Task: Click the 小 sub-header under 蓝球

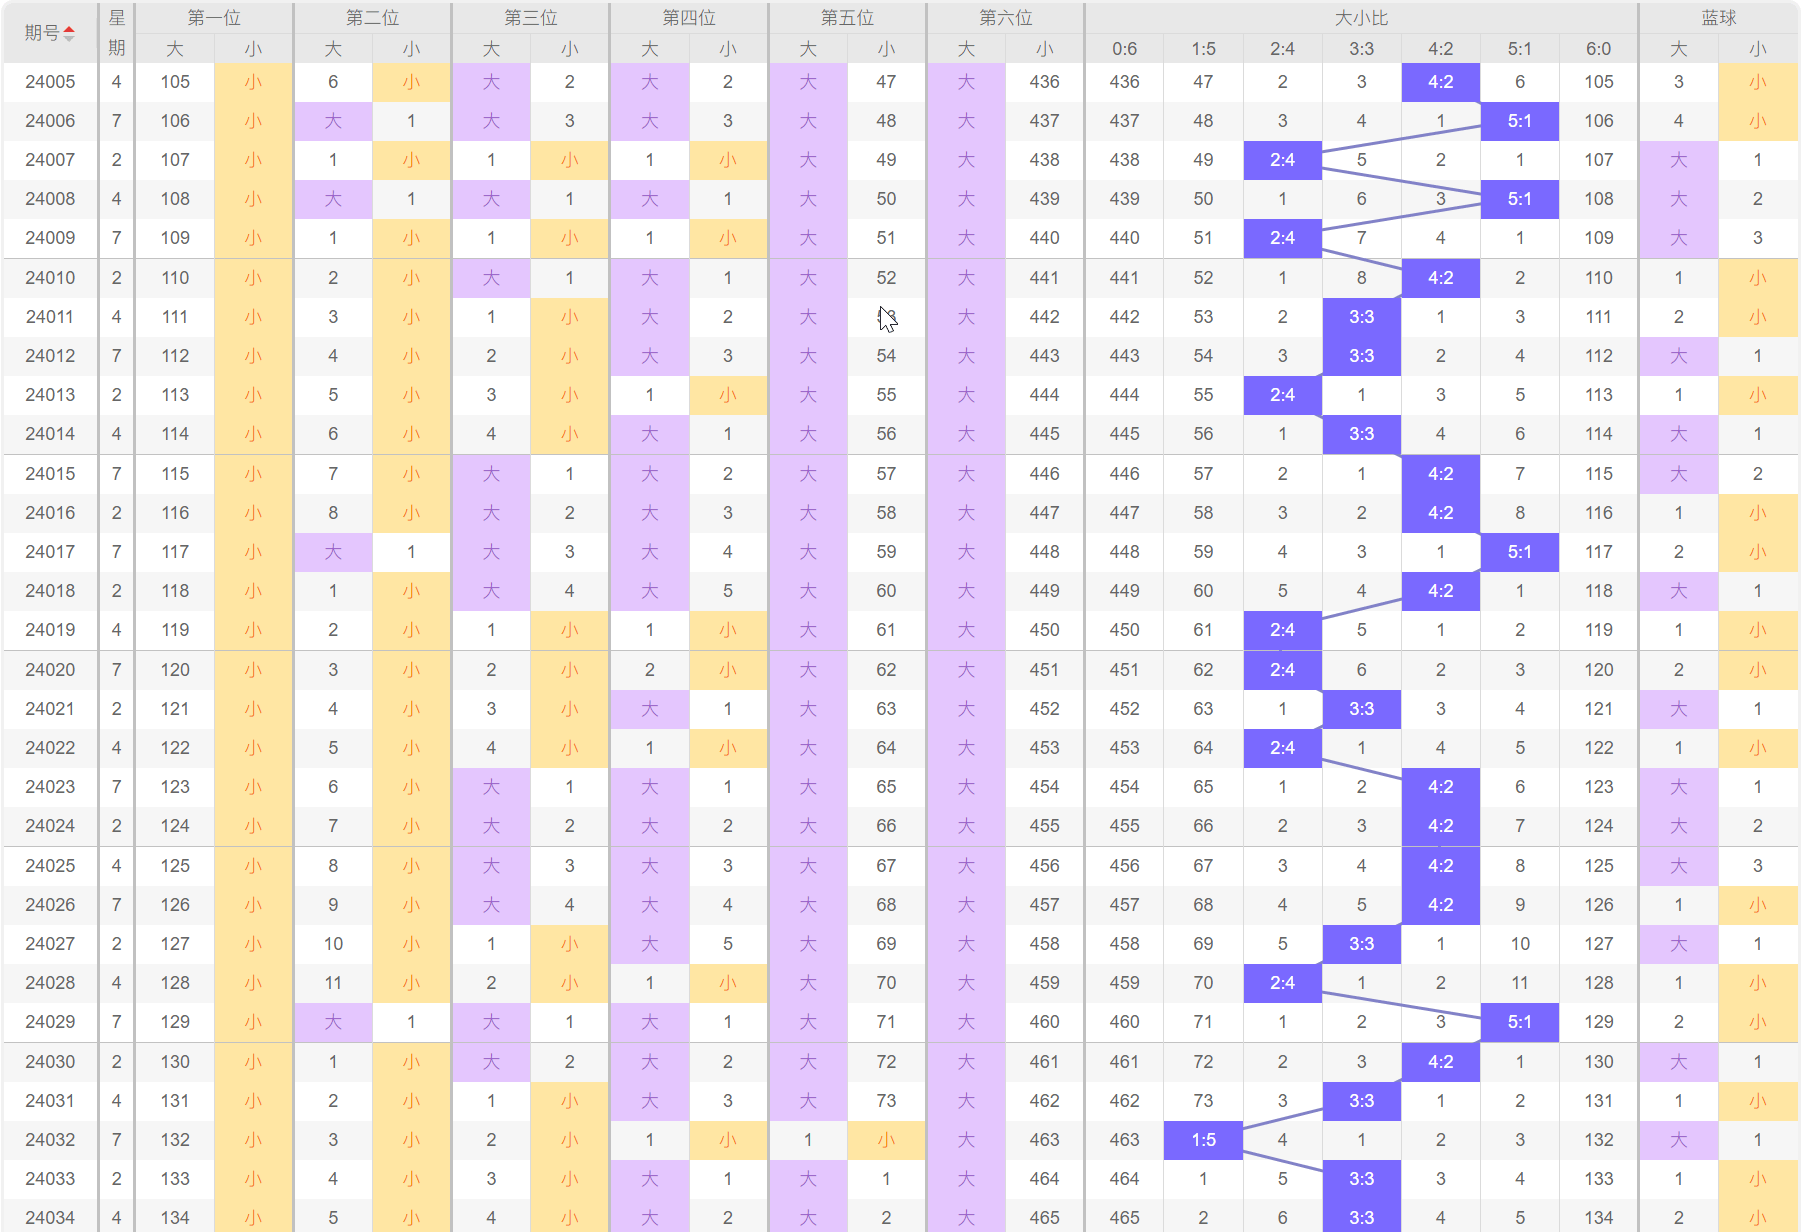Action: coord(1758,49)
